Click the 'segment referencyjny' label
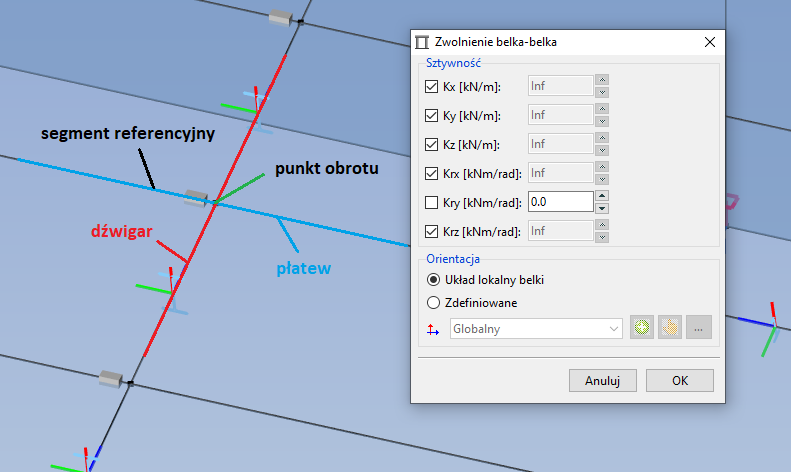 point(128,133)
